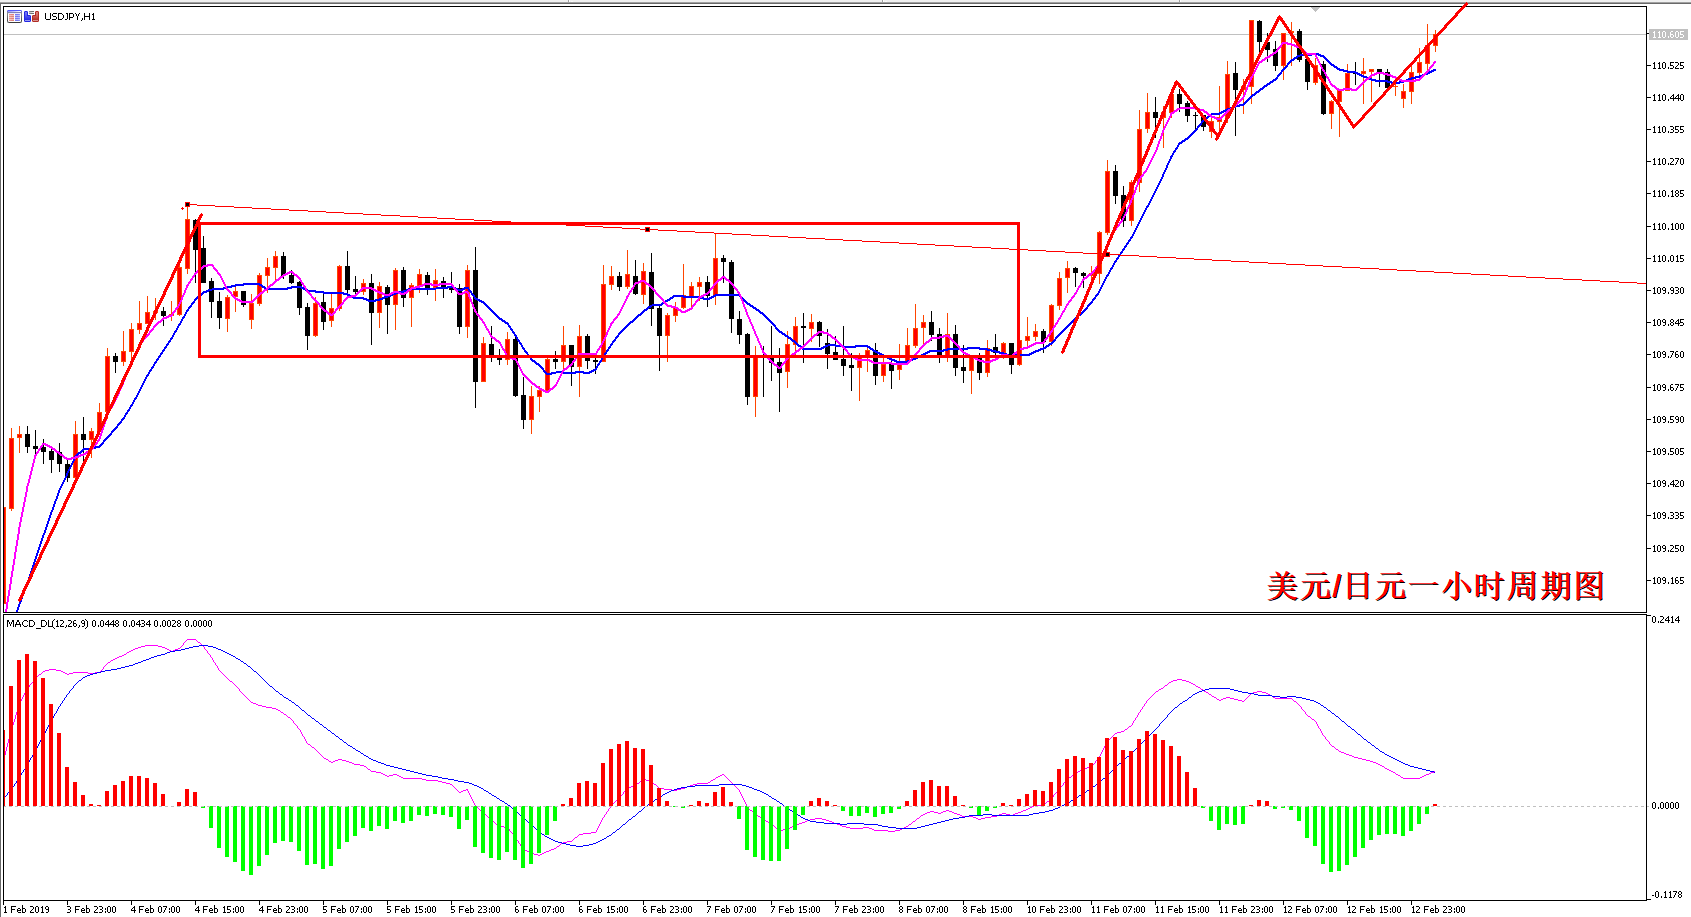The width and height of the screenshot is (1691, 917).
Task: Click the USDJPY,H1 chart title
Action: pyautogui.click(x=70, y=16)
